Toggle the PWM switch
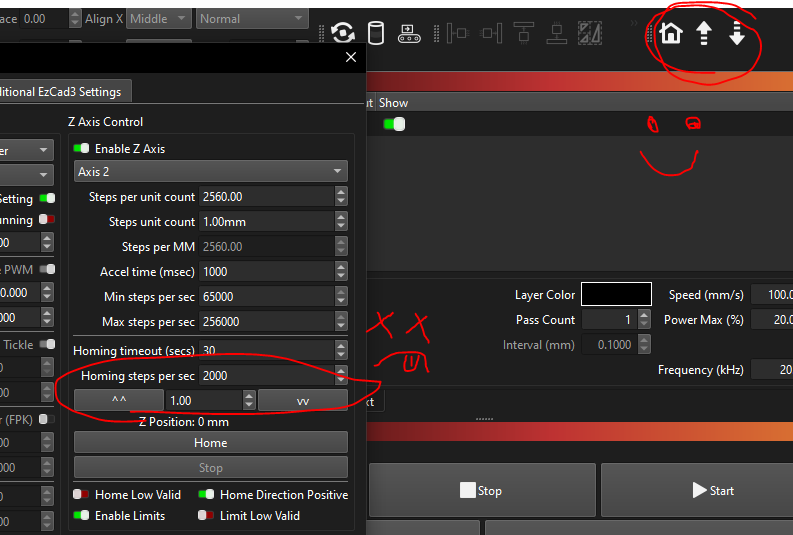793x535 pixels. tap(48, 269)
